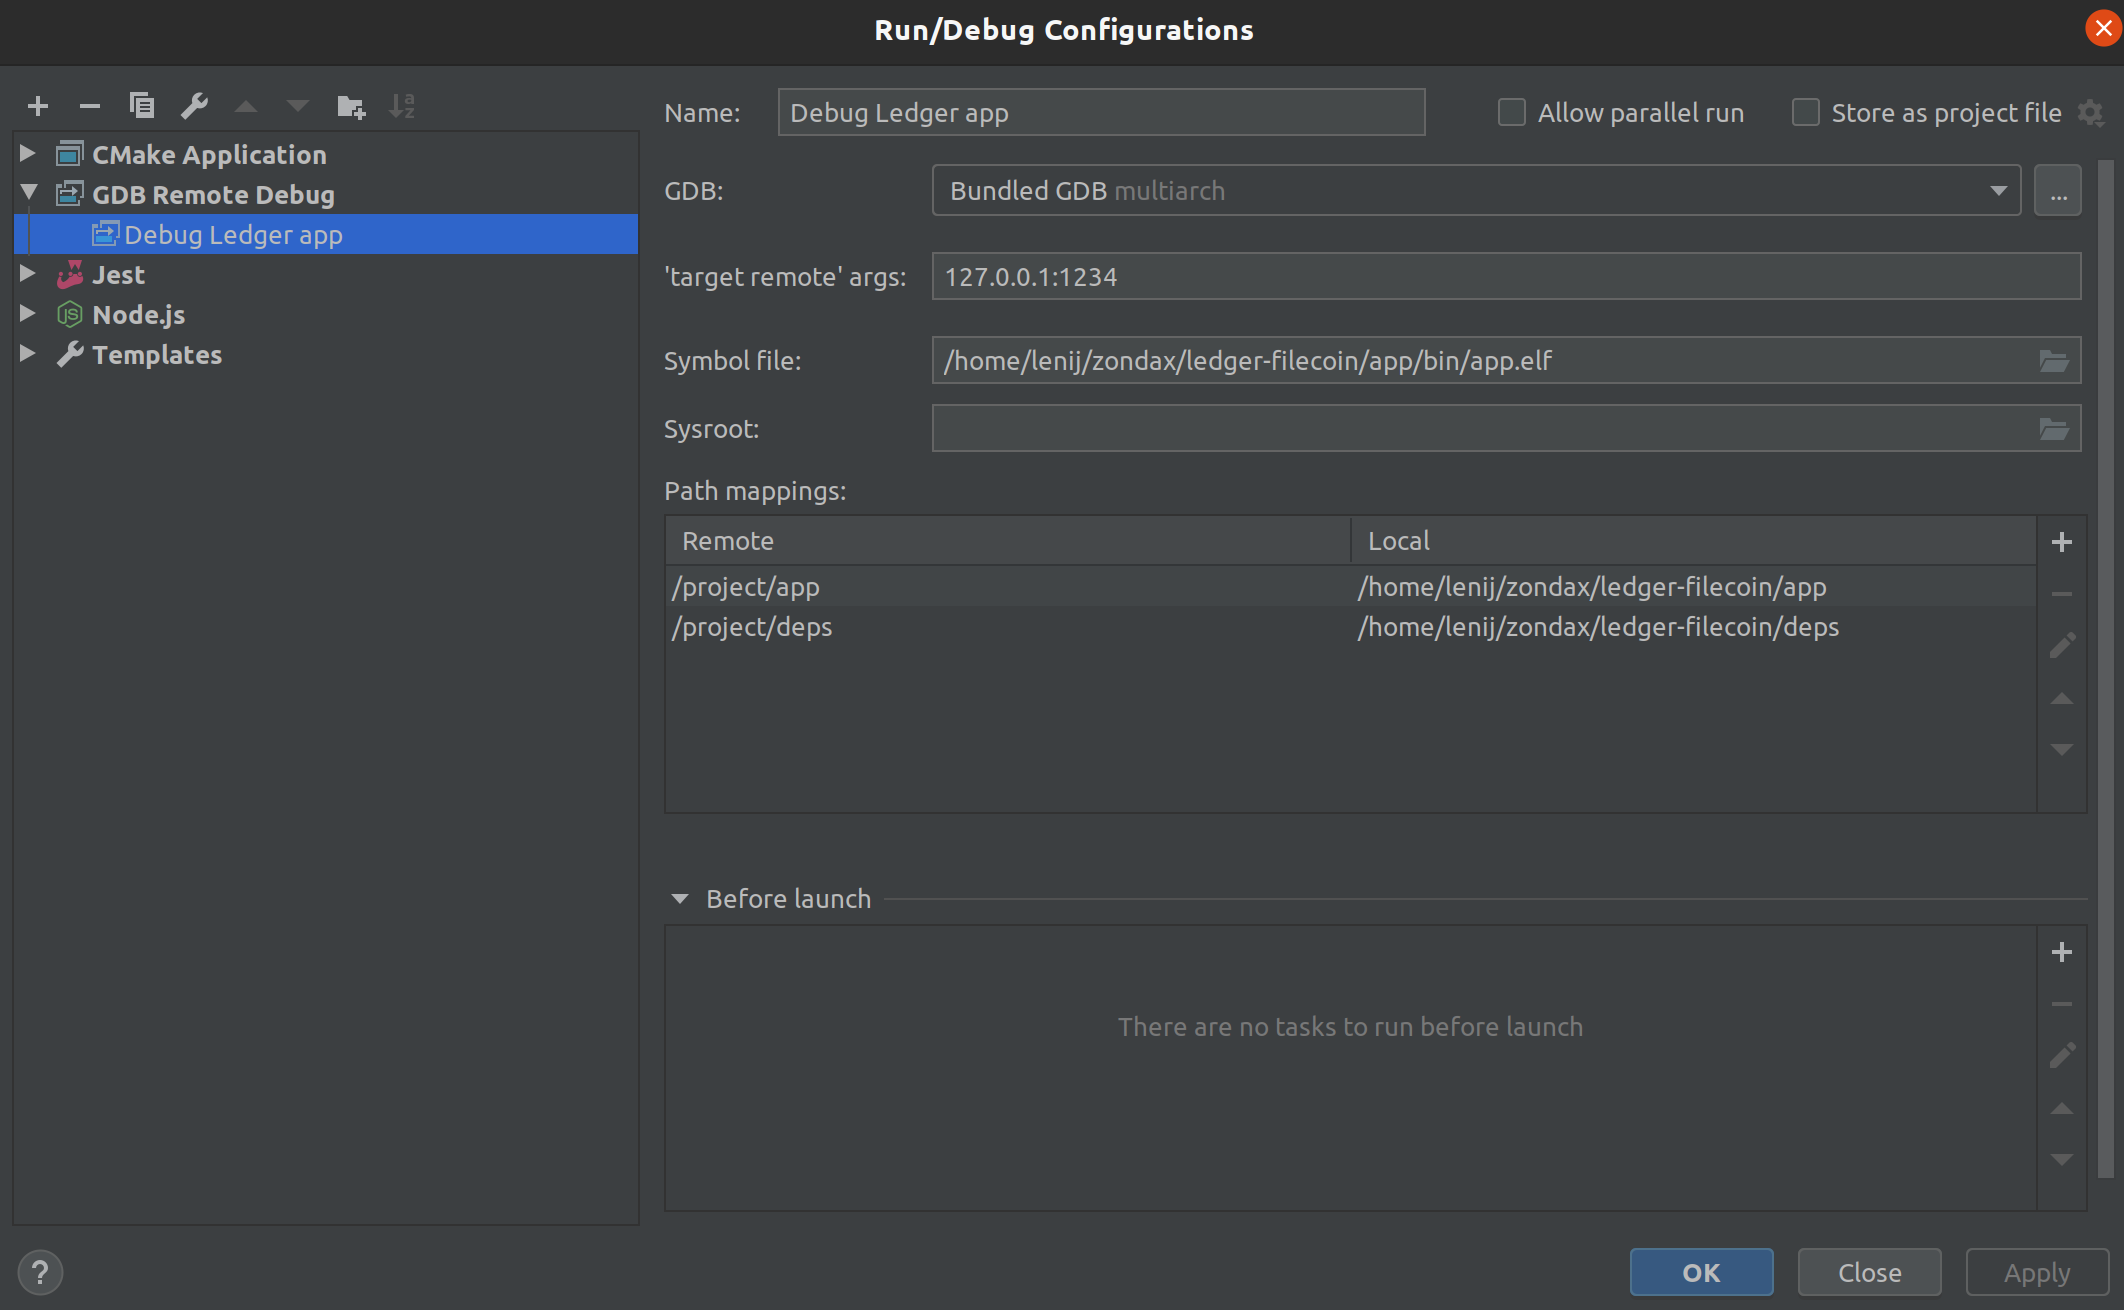The height and width of the screenshot is (1310, 2124).
Task: Click the wrench Edit Templates toolbar icon
Action: [194, 106]
